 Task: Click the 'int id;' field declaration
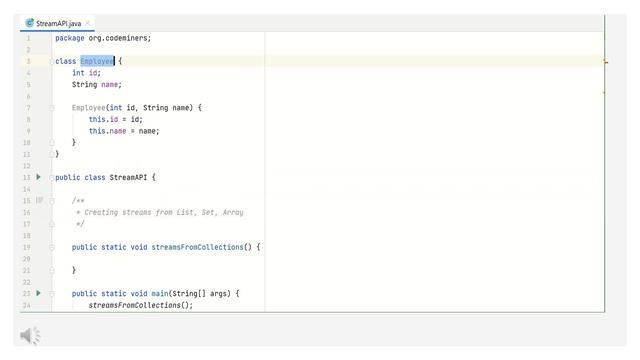pyautogui.click(x=86, y=73)
